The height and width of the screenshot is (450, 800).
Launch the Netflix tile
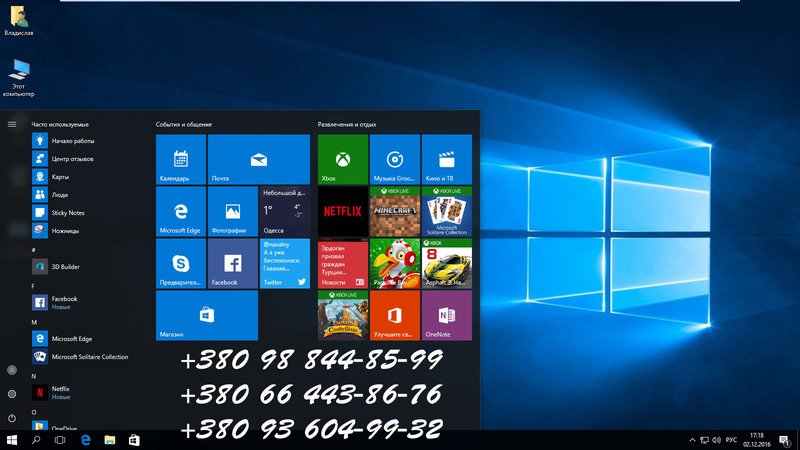click(x=343, y=211)
